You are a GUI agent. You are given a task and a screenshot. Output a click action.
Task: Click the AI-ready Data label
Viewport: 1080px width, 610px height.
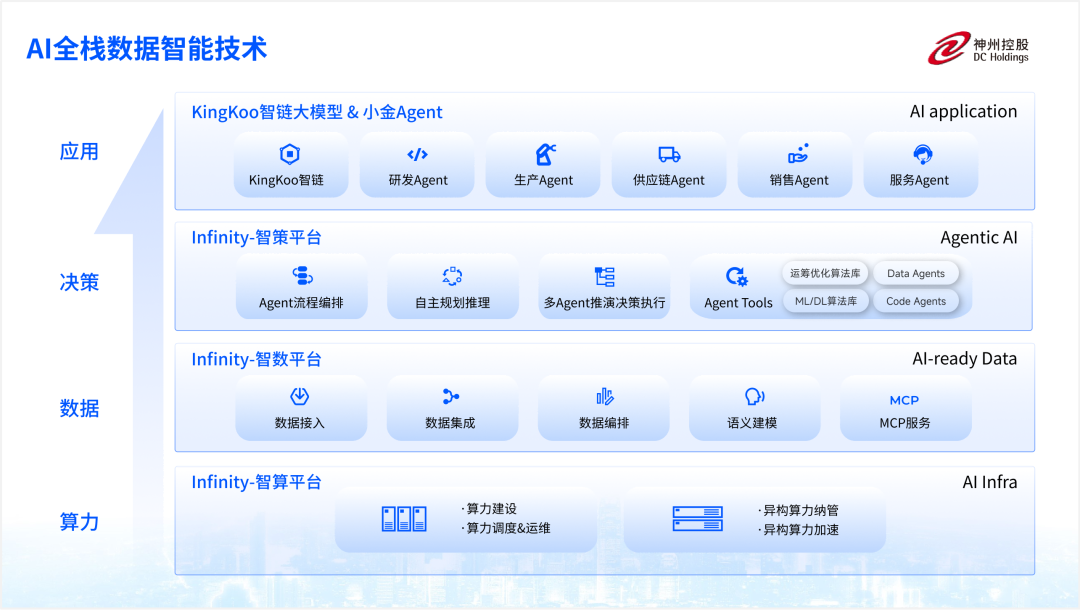pos(964,359)
